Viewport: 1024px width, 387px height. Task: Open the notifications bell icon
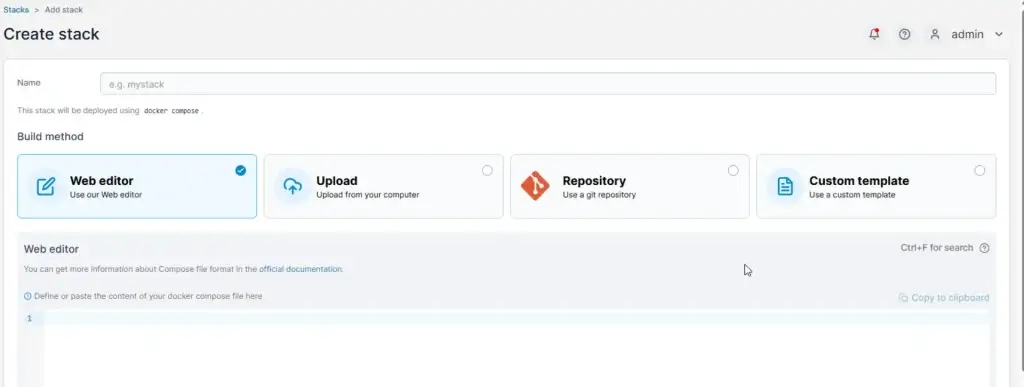coord(874,35)
